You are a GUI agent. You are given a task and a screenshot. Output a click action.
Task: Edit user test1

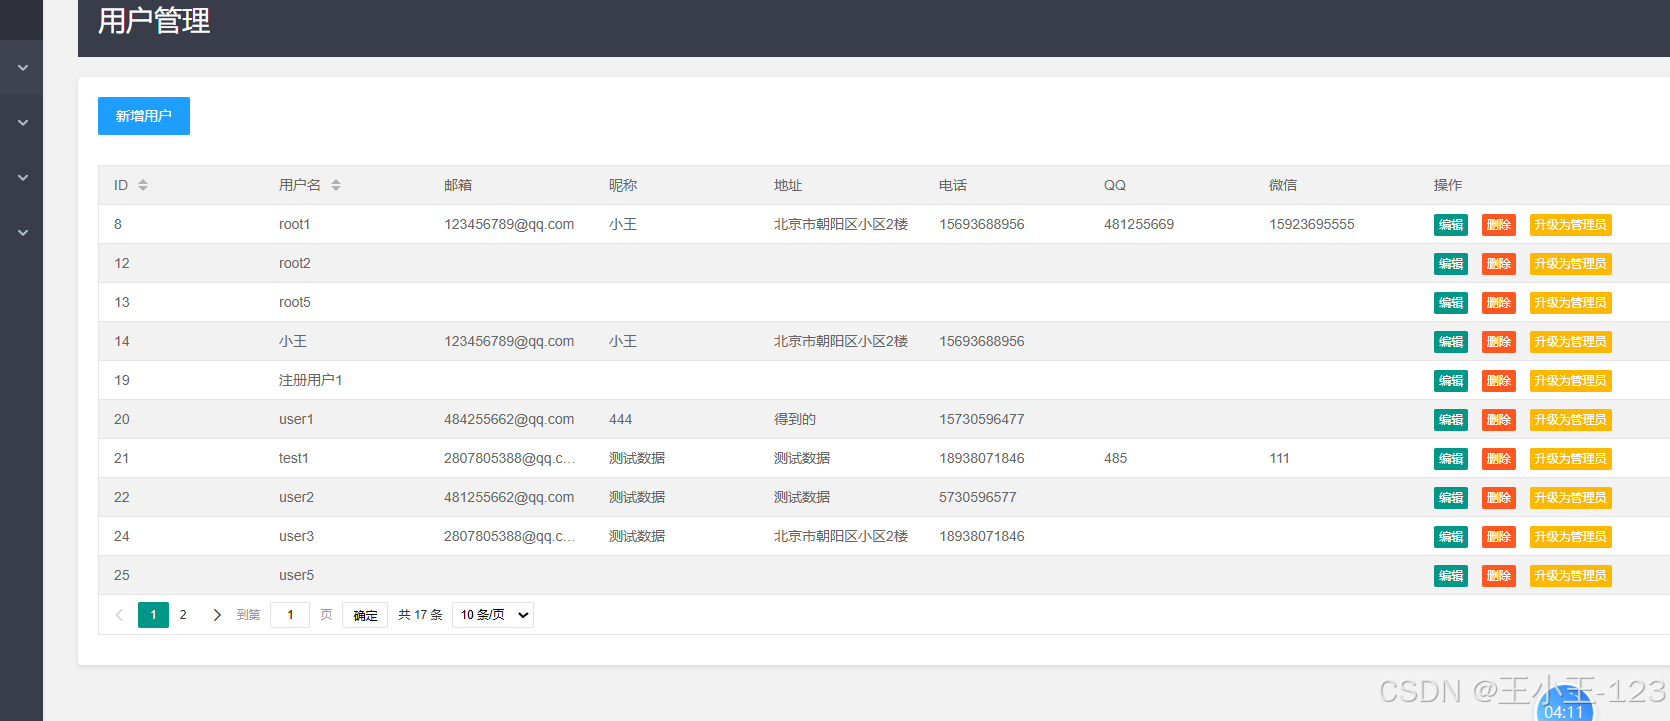[x=1451, y=459]
